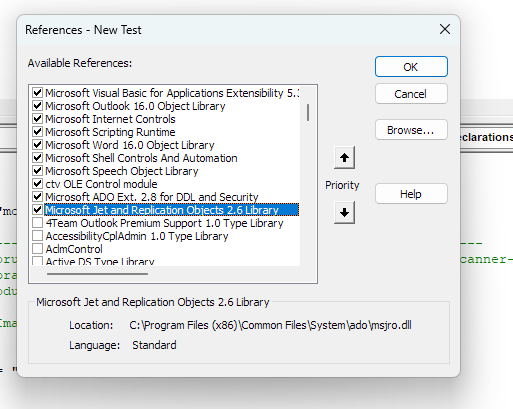Close the References dialog with X
Viewport: 513px width, 409px height.
click(445, 29)
